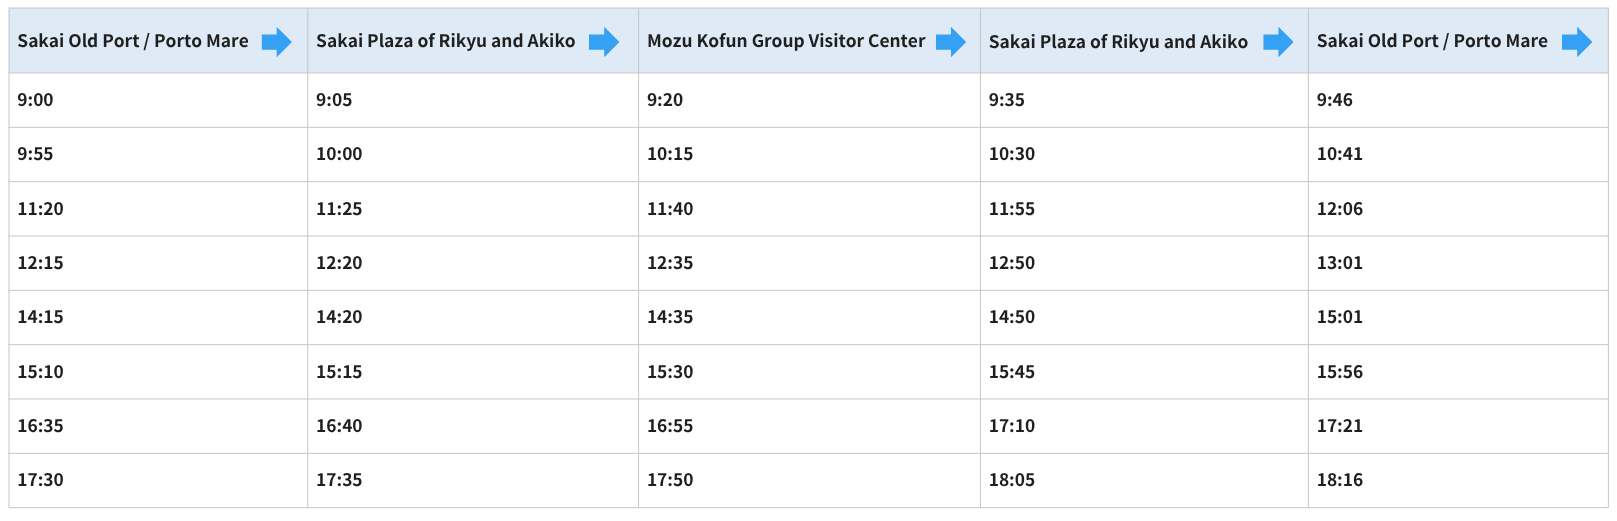Click the blue arrow in the first column header
This screenshot has width=1617, height=521.
277,42
